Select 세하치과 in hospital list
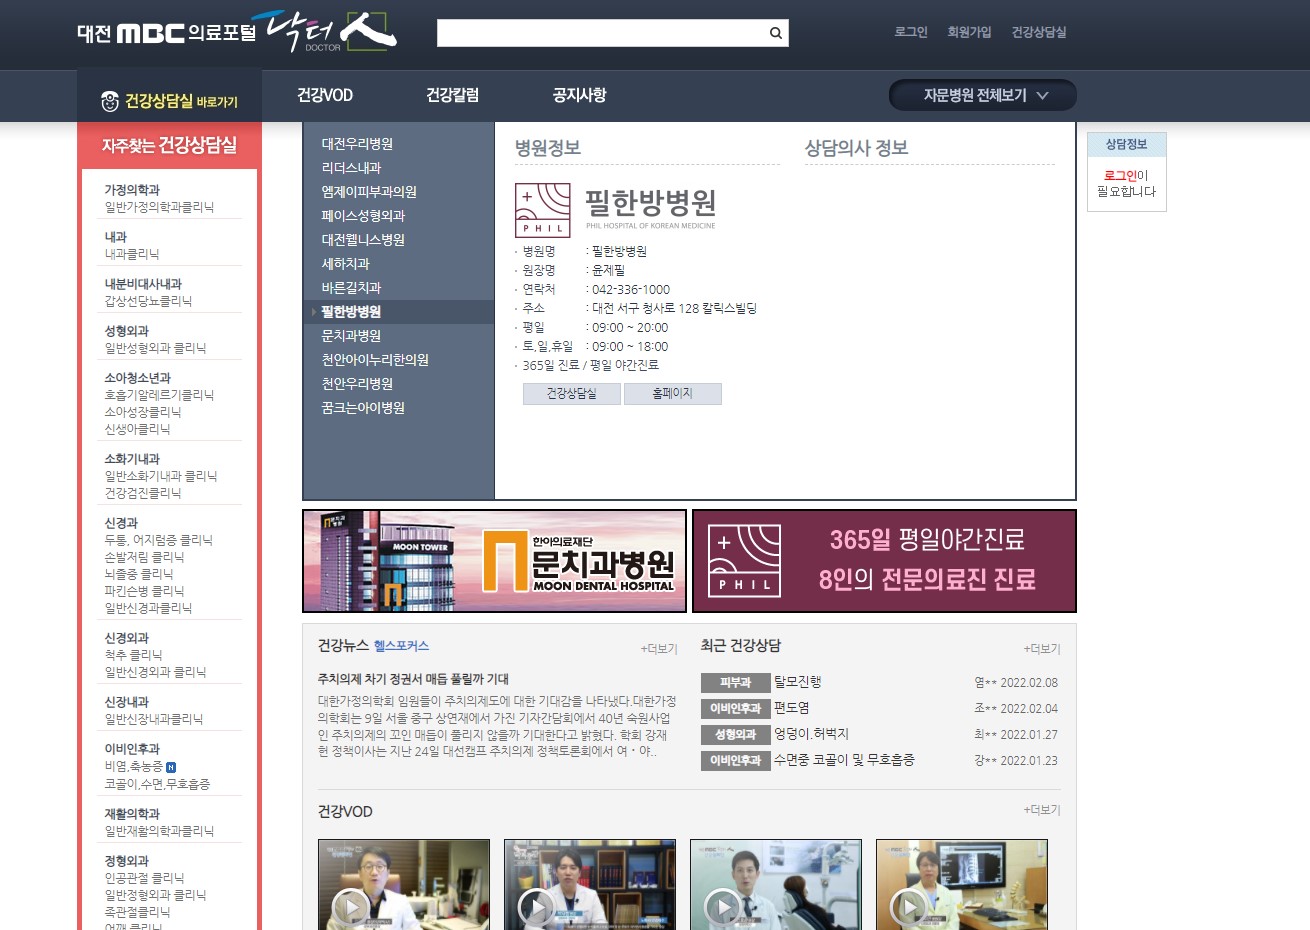The image size is (1310, 930). 345,264
